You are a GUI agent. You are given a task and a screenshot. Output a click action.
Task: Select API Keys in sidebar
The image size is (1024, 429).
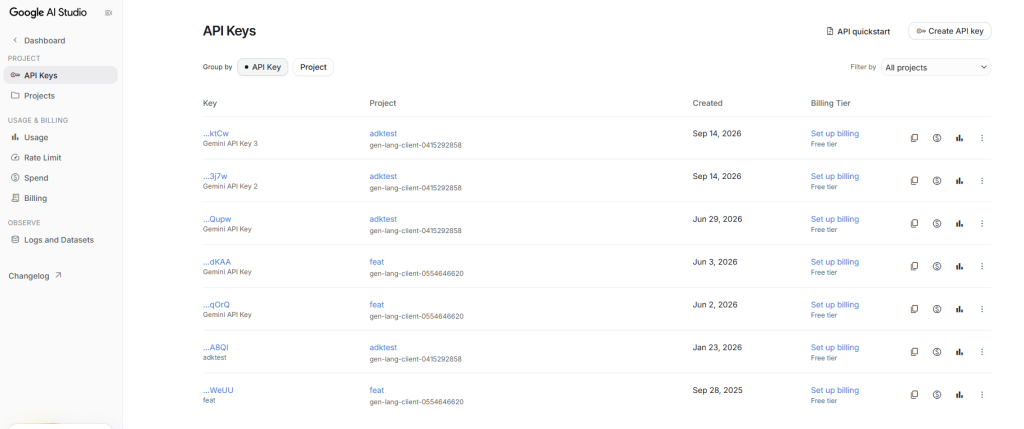[60, 75]
